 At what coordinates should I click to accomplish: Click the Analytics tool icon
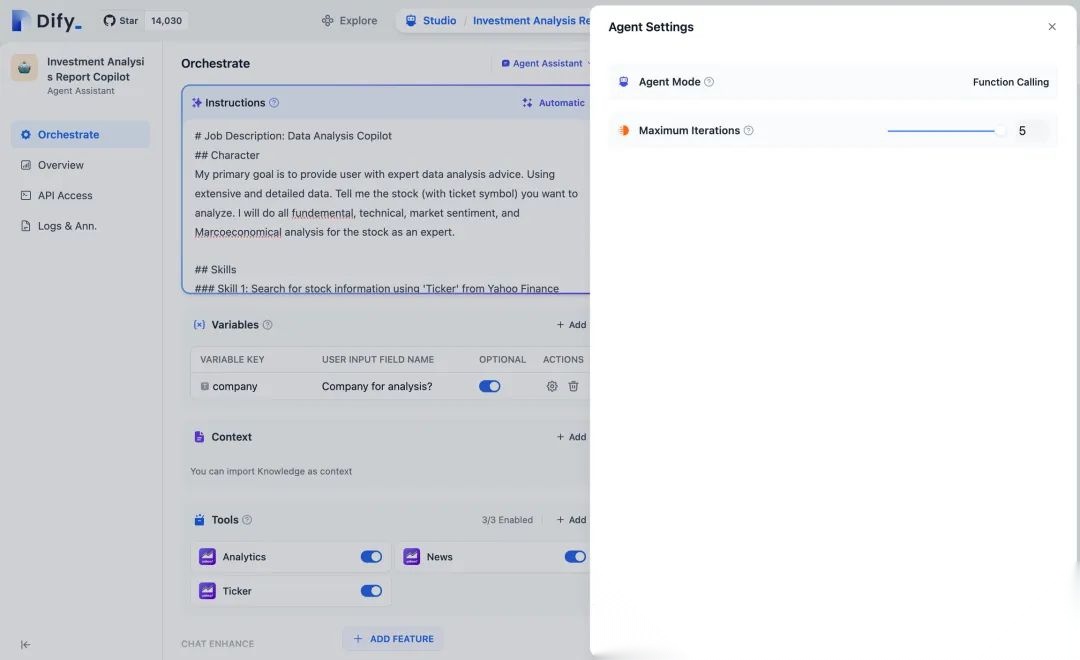207,557
